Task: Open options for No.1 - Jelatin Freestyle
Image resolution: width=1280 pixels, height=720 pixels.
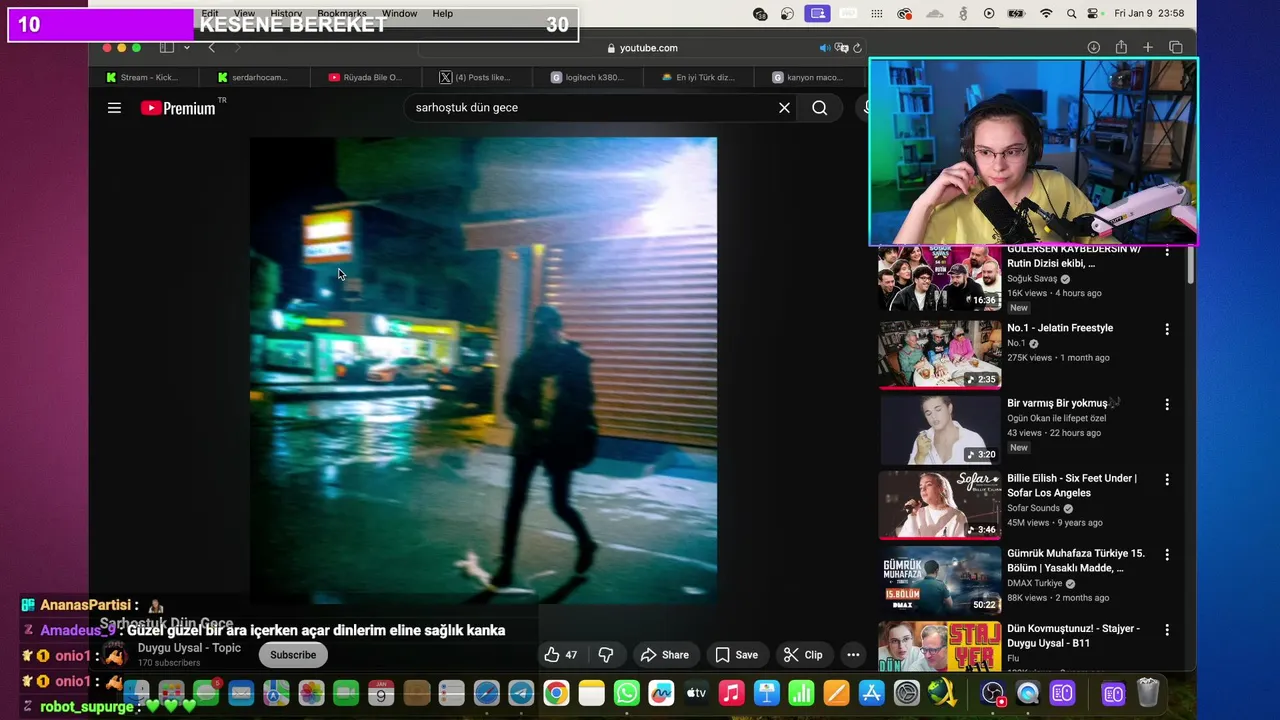Action: (1166, 329)
